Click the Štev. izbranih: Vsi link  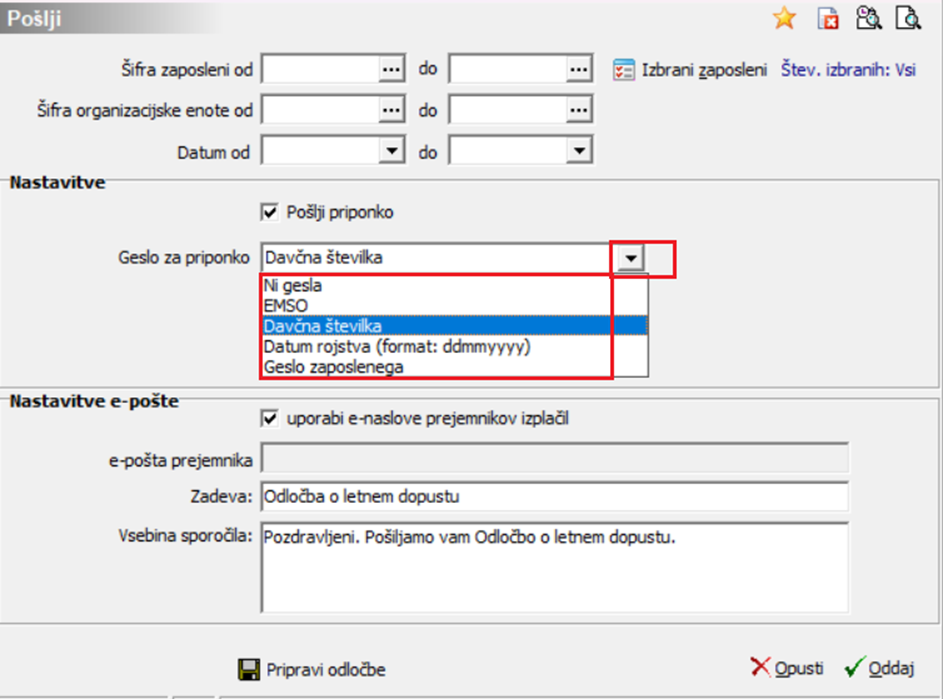(x=848, y=70)
